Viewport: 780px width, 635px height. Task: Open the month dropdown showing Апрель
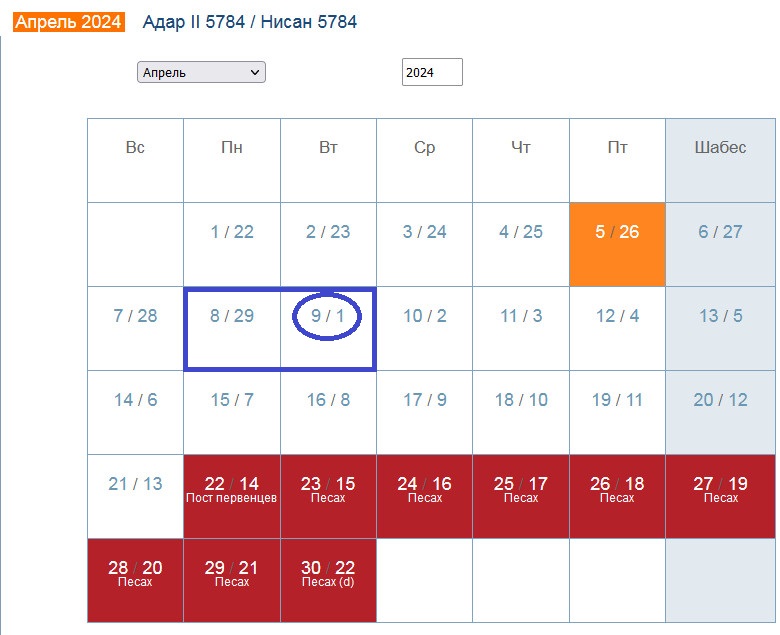pos(201,72)
